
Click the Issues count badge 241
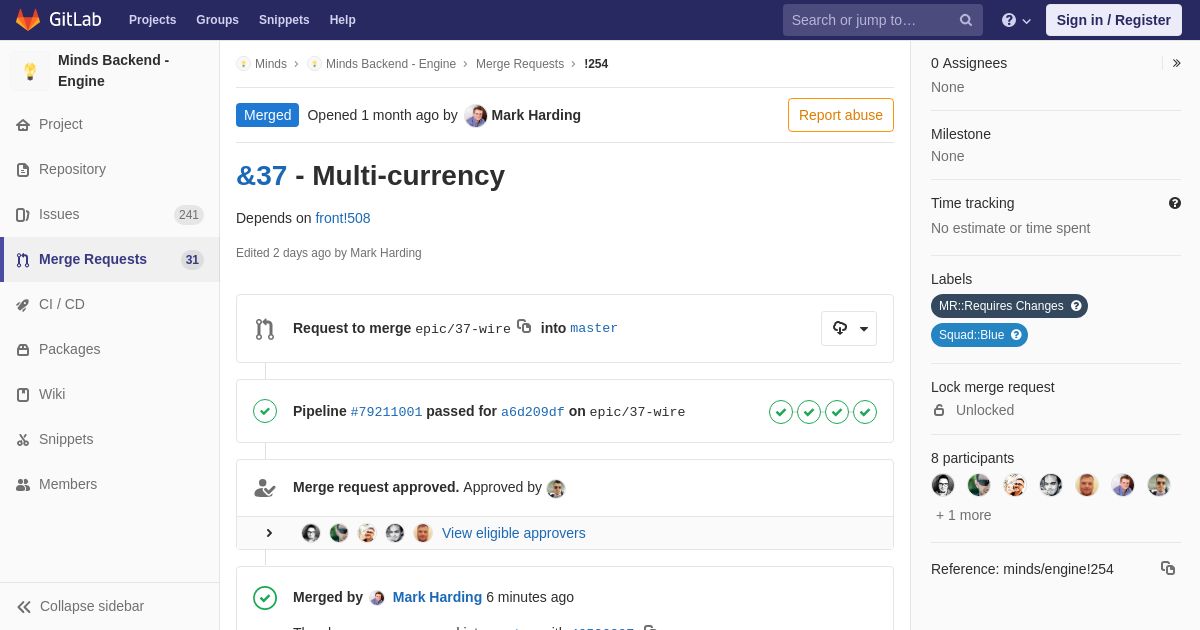189,215
